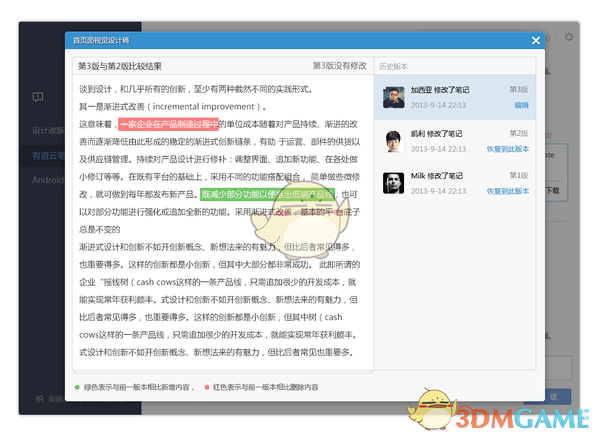Select Milk avatar in history list

pos(393,183)
